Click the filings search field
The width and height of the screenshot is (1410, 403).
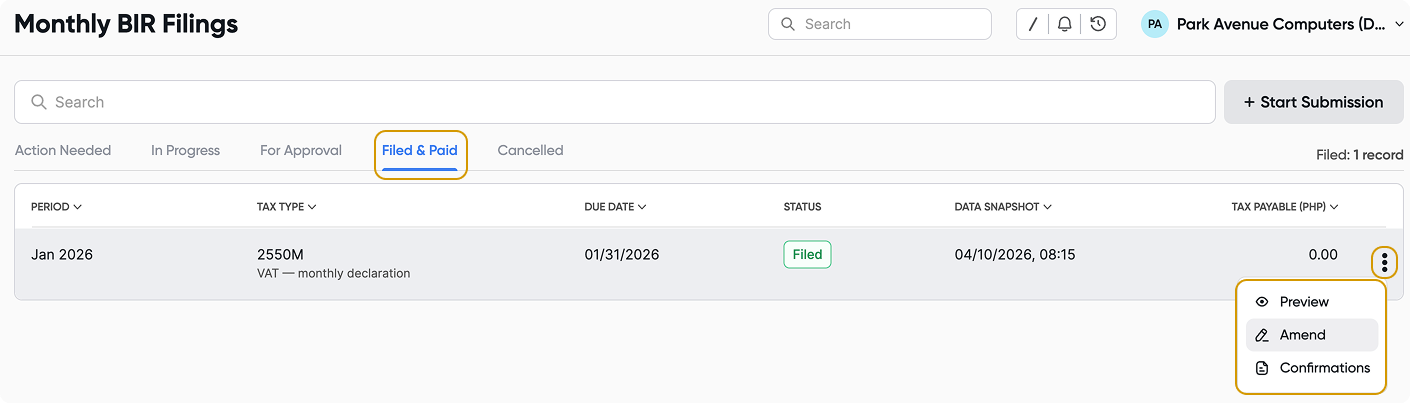[x=614, y=102]
